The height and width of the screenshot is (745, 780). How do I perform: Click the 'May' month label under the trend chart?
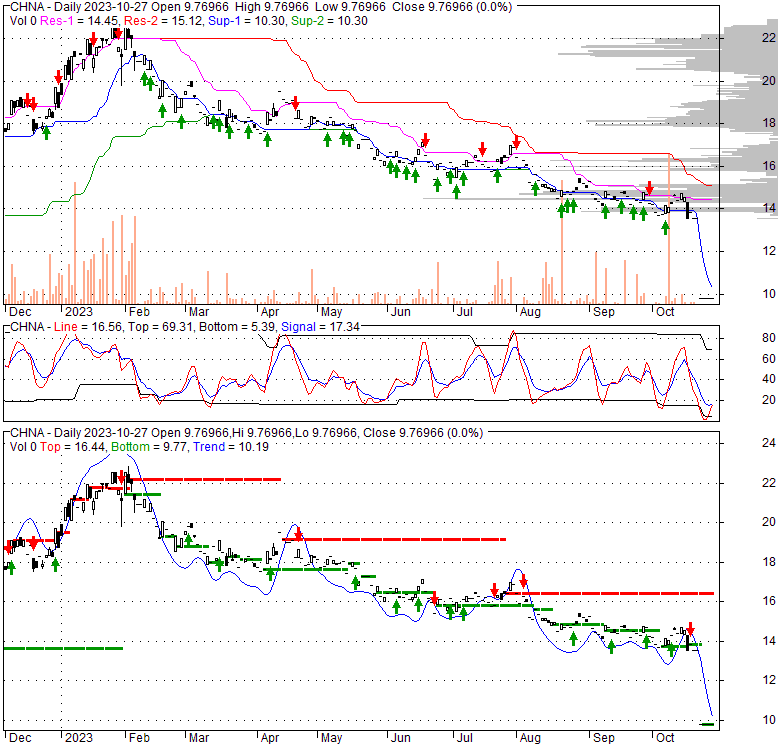click(331, 738)
